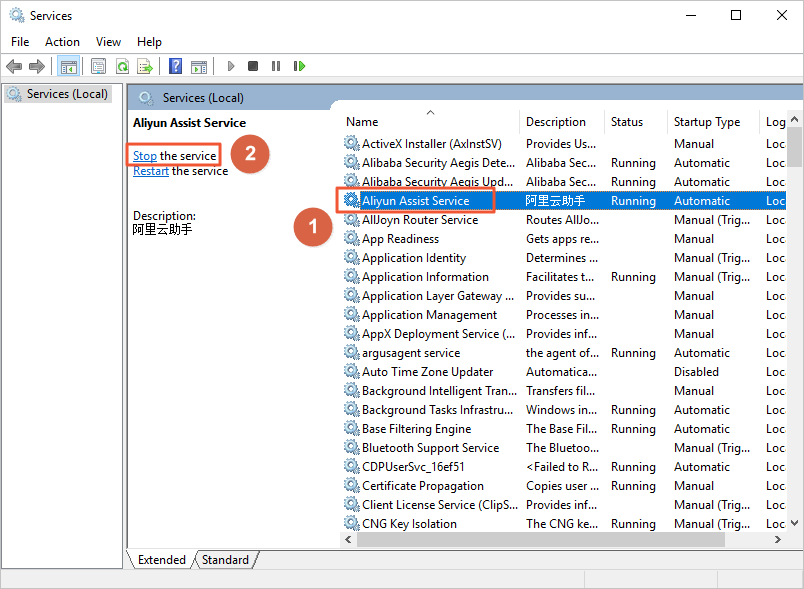Click the Forward arrow toolbar icon
This screenshot has height=589, width=804.
click(x=37, y=66)
